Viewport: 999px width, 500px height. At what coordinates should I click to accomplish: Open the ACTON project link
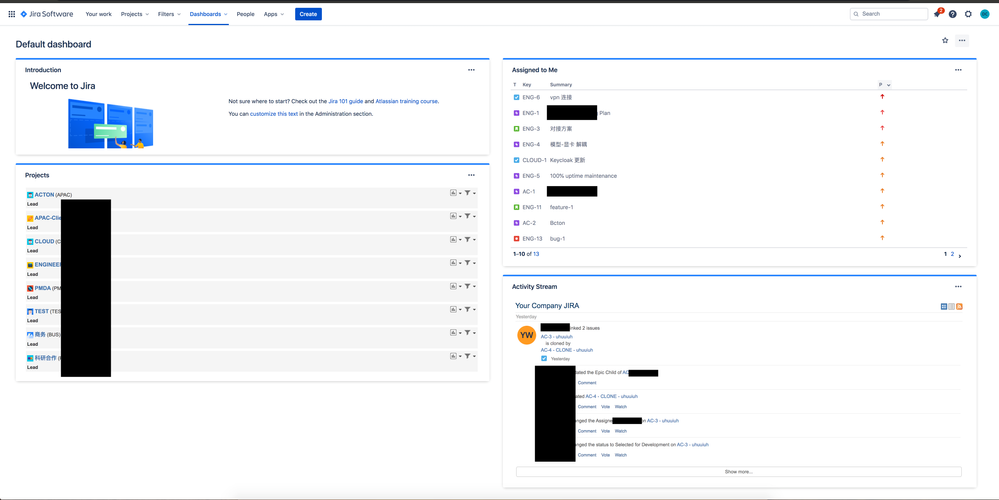point(45,195)
